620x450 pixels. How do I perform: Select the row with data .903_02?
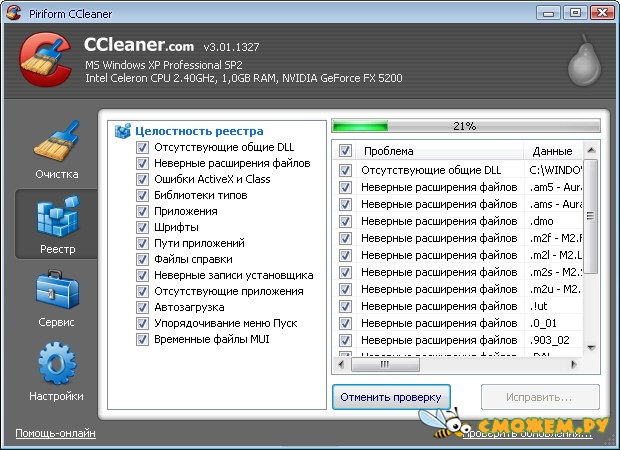(x=458, y=340)
